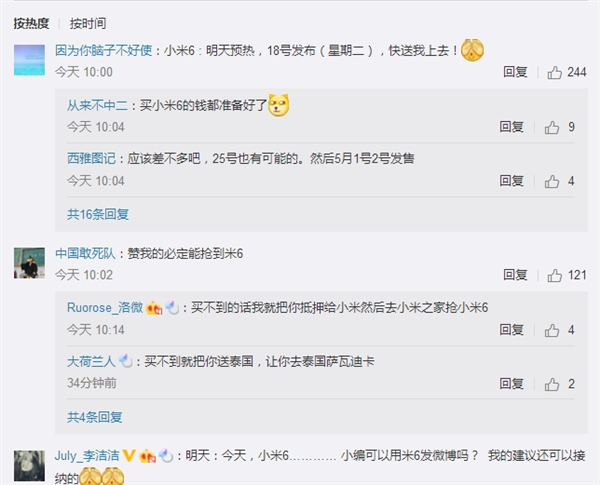Click the membership badge next to 大荷兰人
Screen dimensions: 600x485
coord(126,361)
